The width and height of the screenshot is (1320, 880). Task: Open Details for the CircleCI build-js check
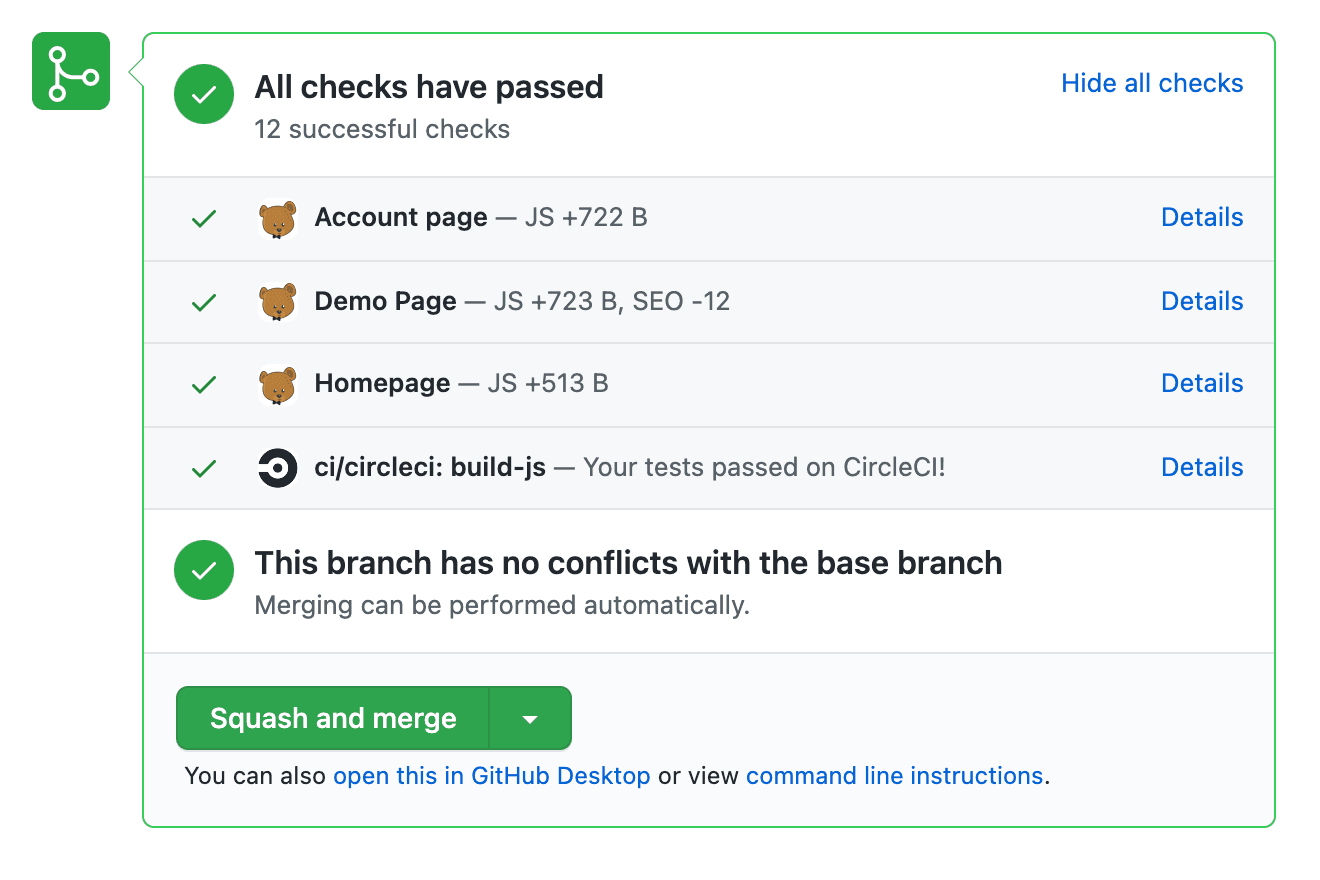click(x=1202, y=467)
